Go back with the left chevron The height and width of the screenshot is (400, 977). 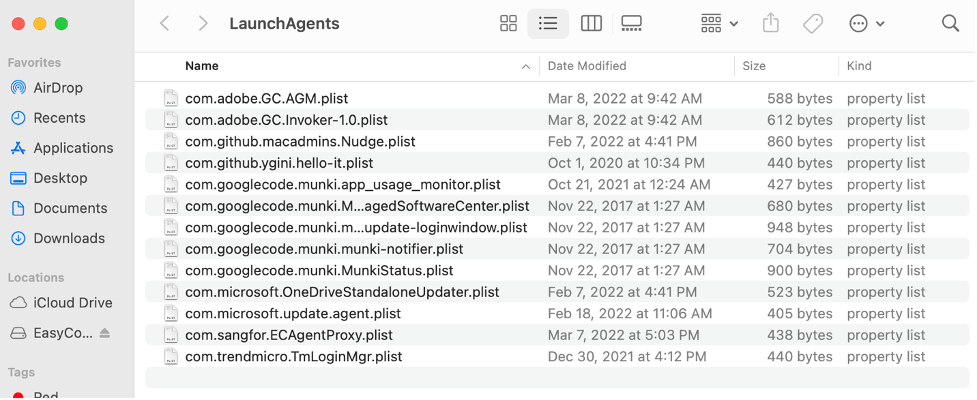(x=164, y=24)
